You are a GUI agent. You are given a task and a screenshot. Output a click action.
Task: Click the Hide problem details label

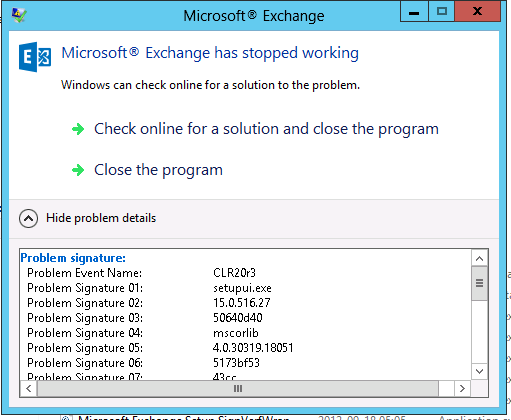tap(101, 218)
